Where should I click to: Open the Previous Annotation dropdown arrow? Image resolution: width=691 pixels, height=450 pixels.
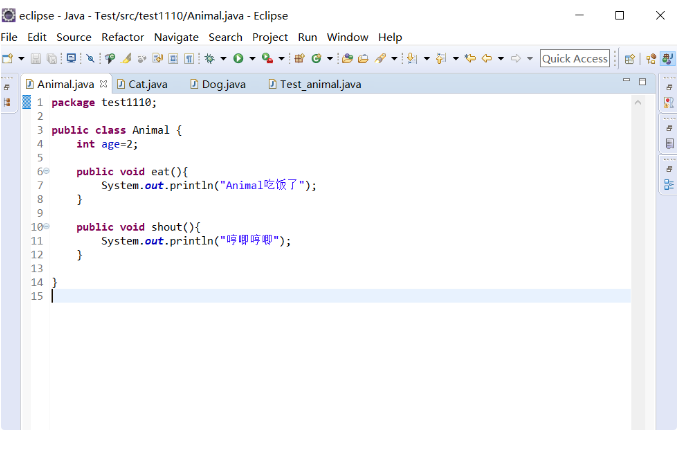(x=456, y=59)
